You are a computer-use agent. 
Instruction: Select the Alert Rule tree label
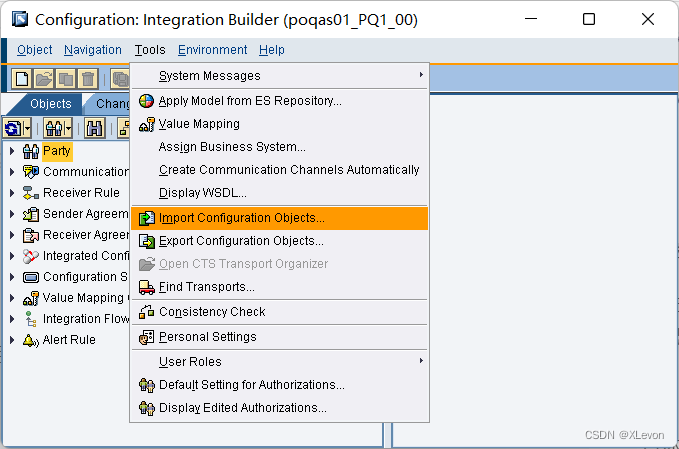(69, 340)
